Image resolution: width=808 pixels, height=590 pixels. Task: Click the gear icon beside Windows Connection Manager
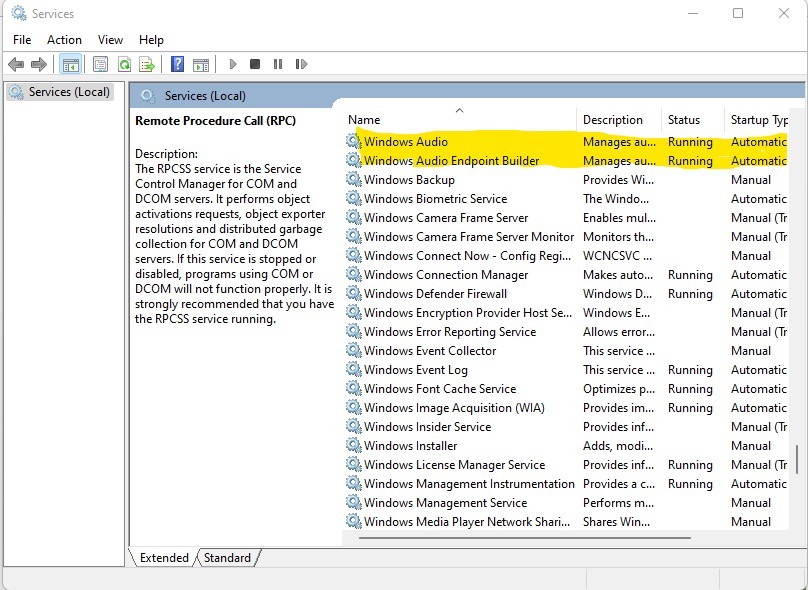point(354,275)
